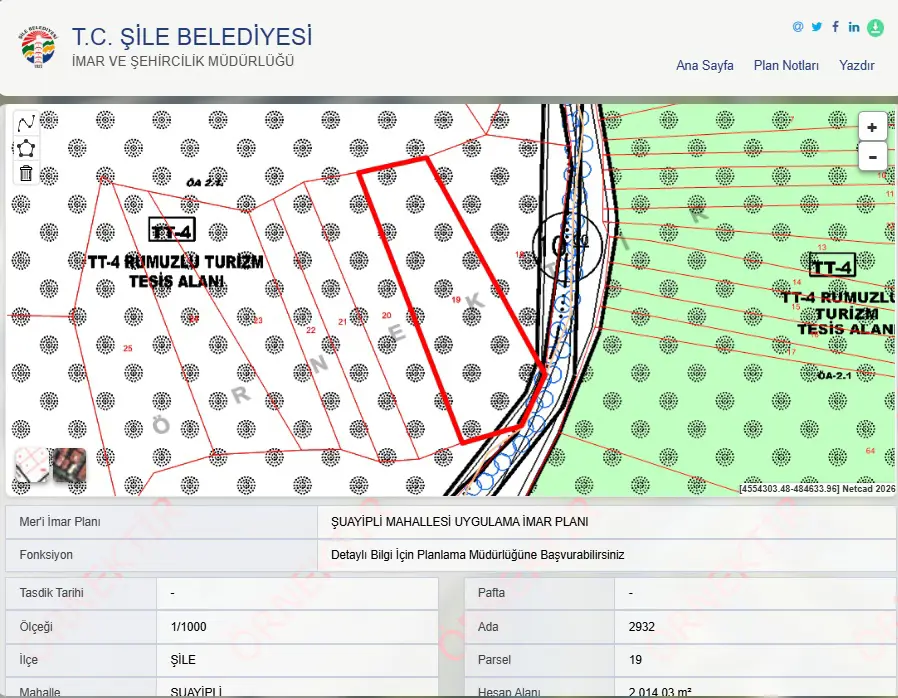Click the İlçe label in the table
Image resolution: width=898 pixels, height=698 pixels.
click(29, 660)
